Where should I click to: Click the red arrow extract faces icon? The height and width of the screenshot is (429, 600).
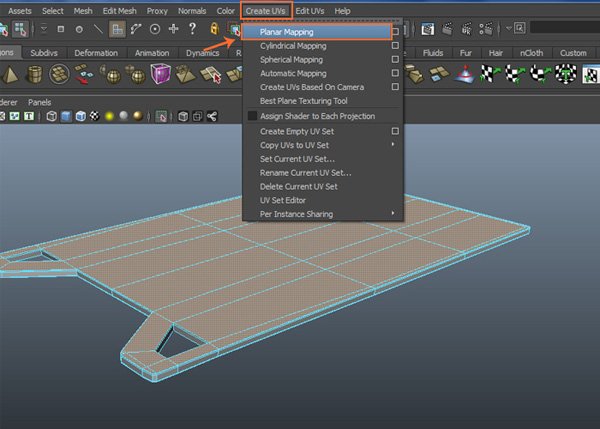click(84, 74)
